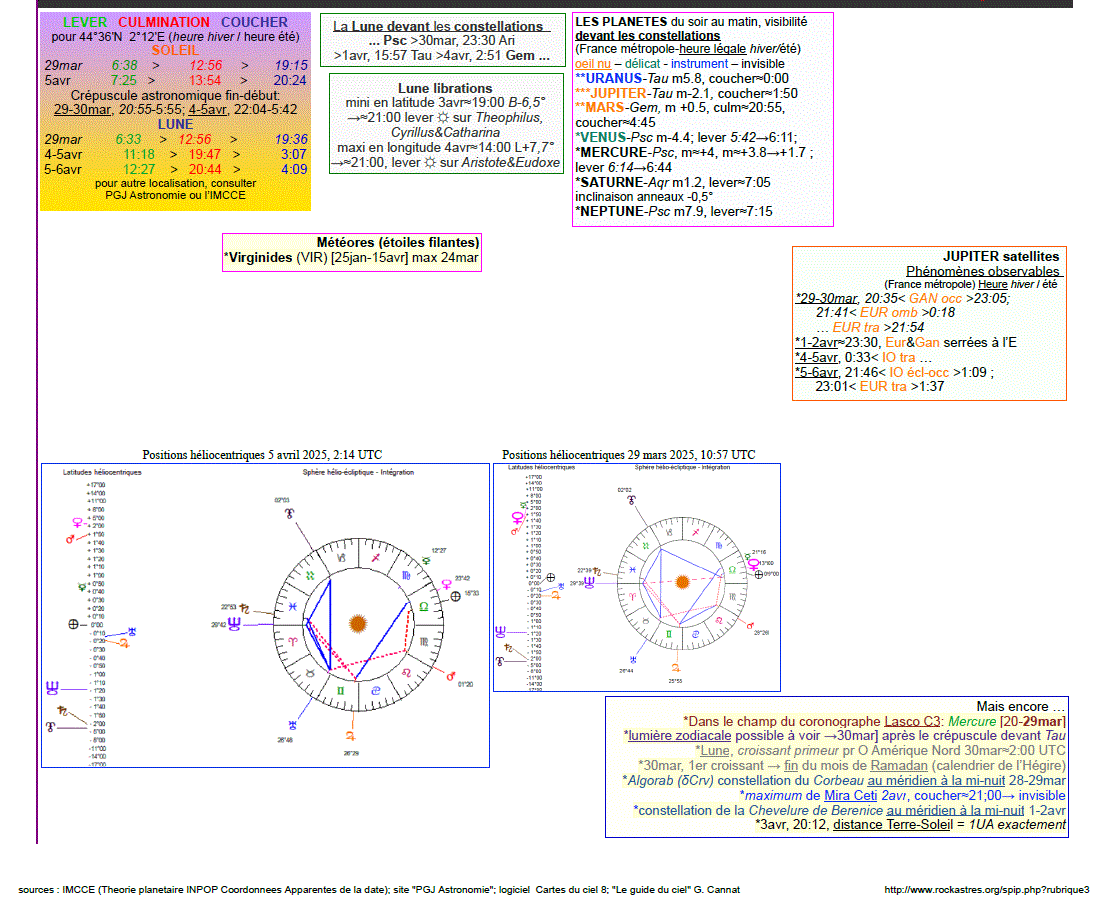Click the 'Heure' link in JUPITER satellites box
Image resolution: width=1112 pixels, height=901 pixels.
[993, 284]
